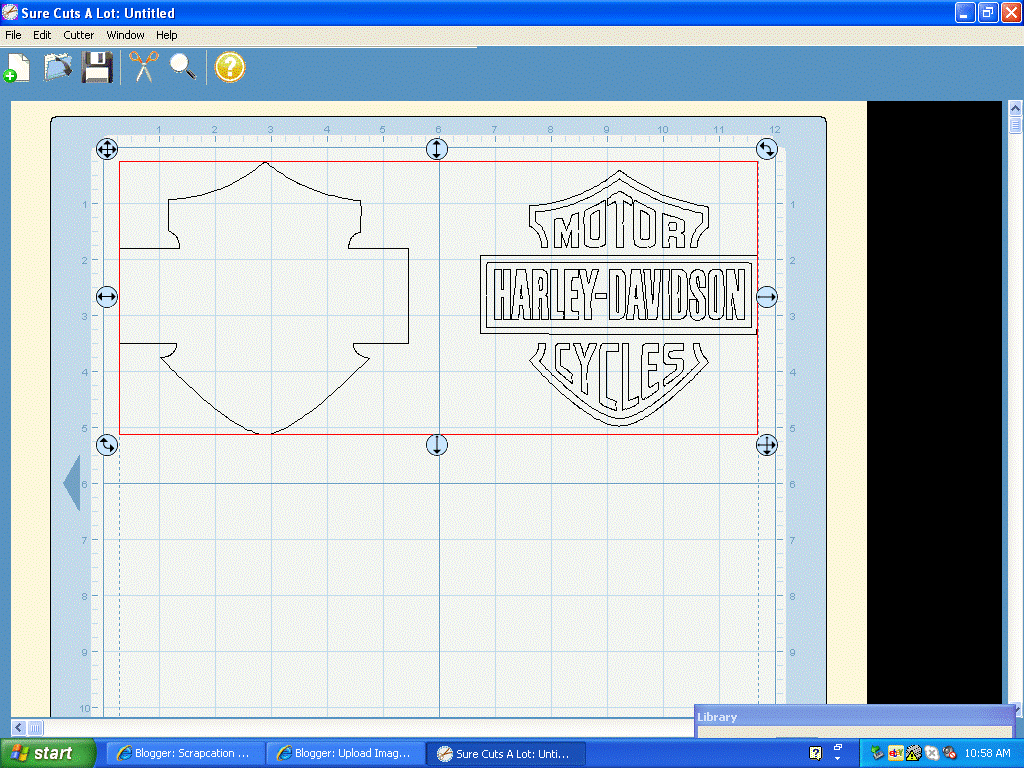Open the File menu

[x=13, y=35]
